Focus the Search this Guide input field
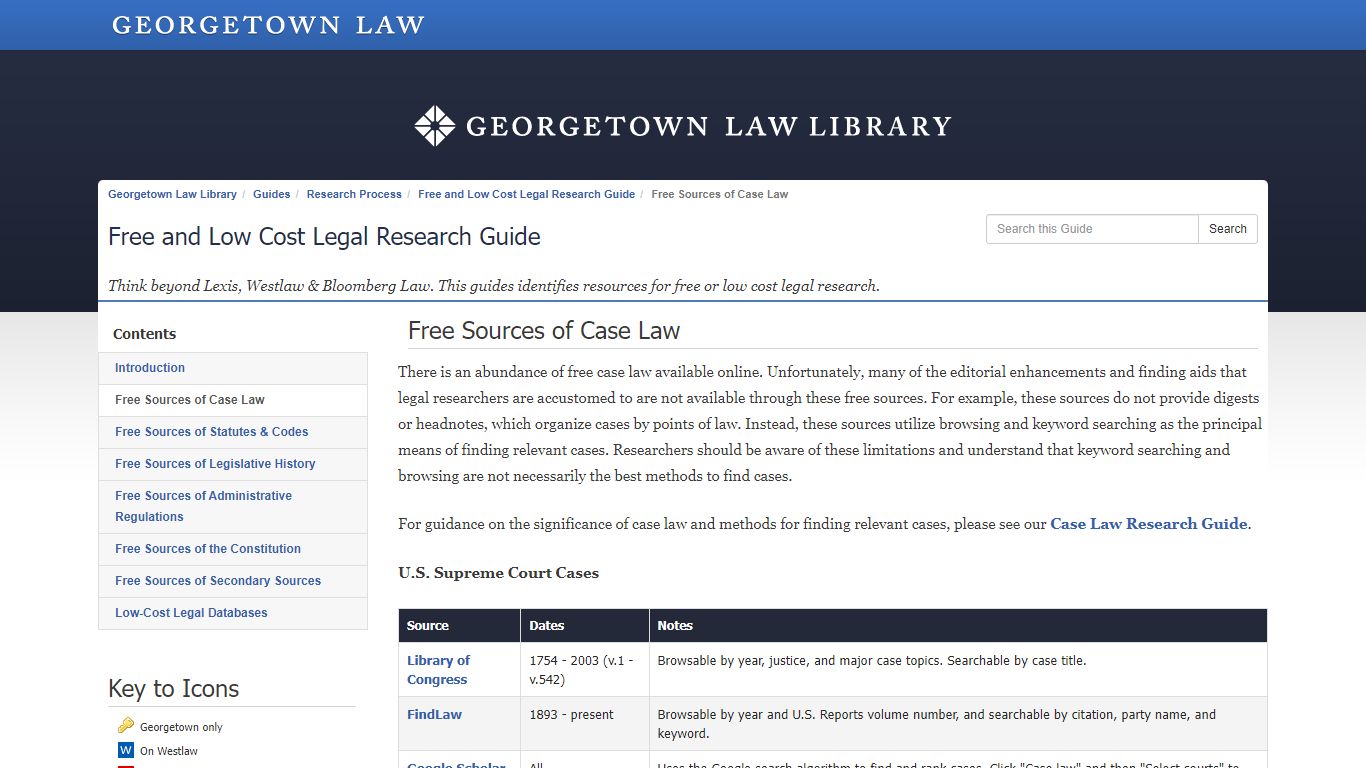Image resolution: width=1366 pixels, height=768 pixels. [x=1092, y=229]
